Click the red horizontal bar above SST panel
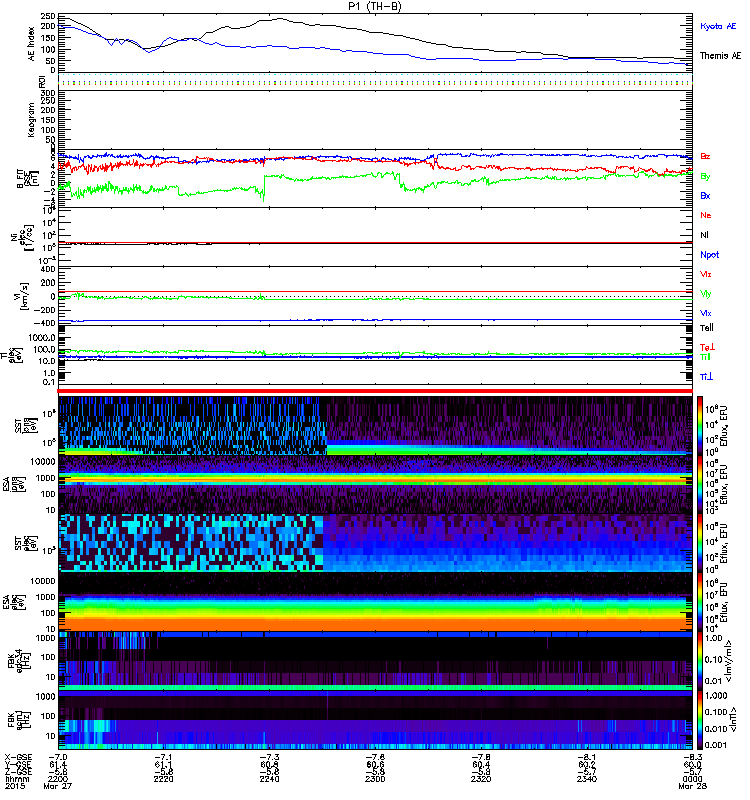The height and width of the screenshot is (800, 750). (374, 391)
